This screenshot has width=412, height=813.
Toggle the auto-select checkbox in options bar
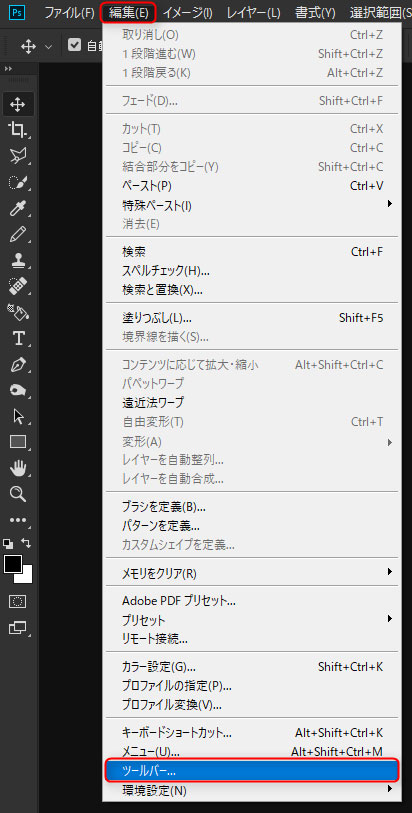point(75,45)
